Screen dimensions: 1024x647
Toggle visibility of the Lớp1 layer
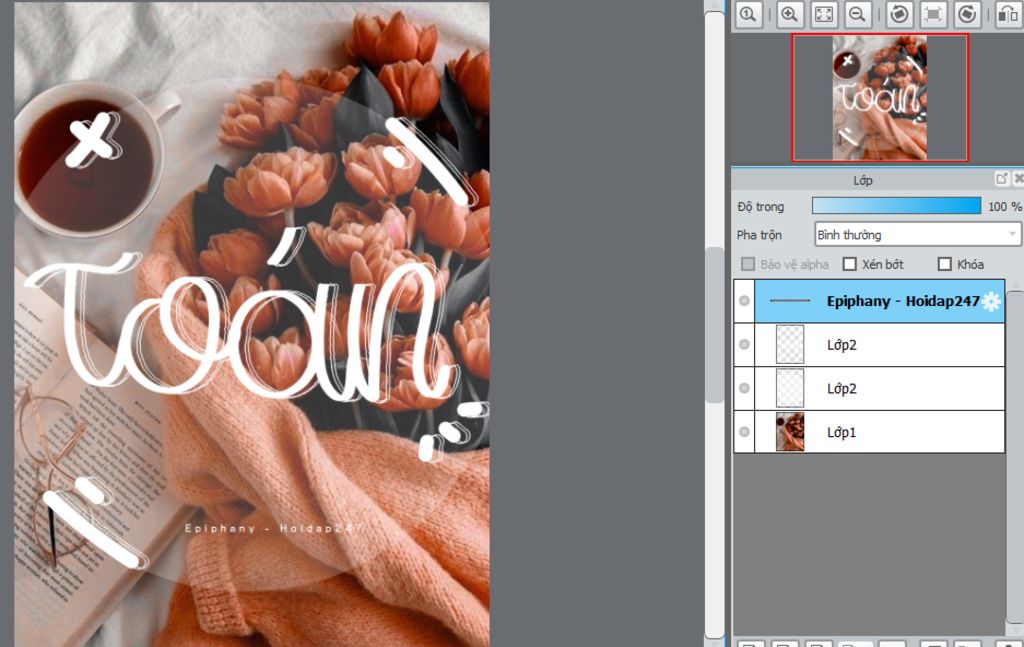(x=744, y=432)
